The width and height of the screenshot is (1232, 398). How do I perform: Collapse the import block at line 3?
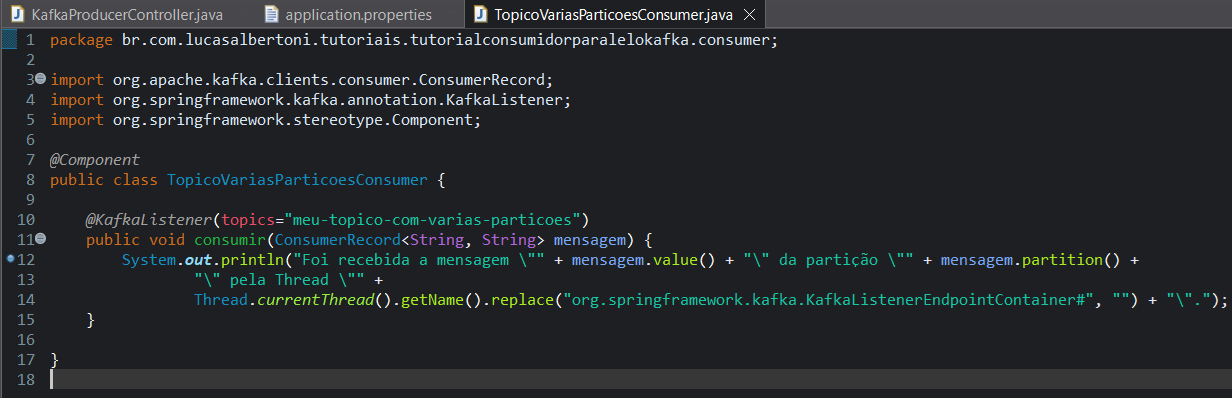pos(41,79)
